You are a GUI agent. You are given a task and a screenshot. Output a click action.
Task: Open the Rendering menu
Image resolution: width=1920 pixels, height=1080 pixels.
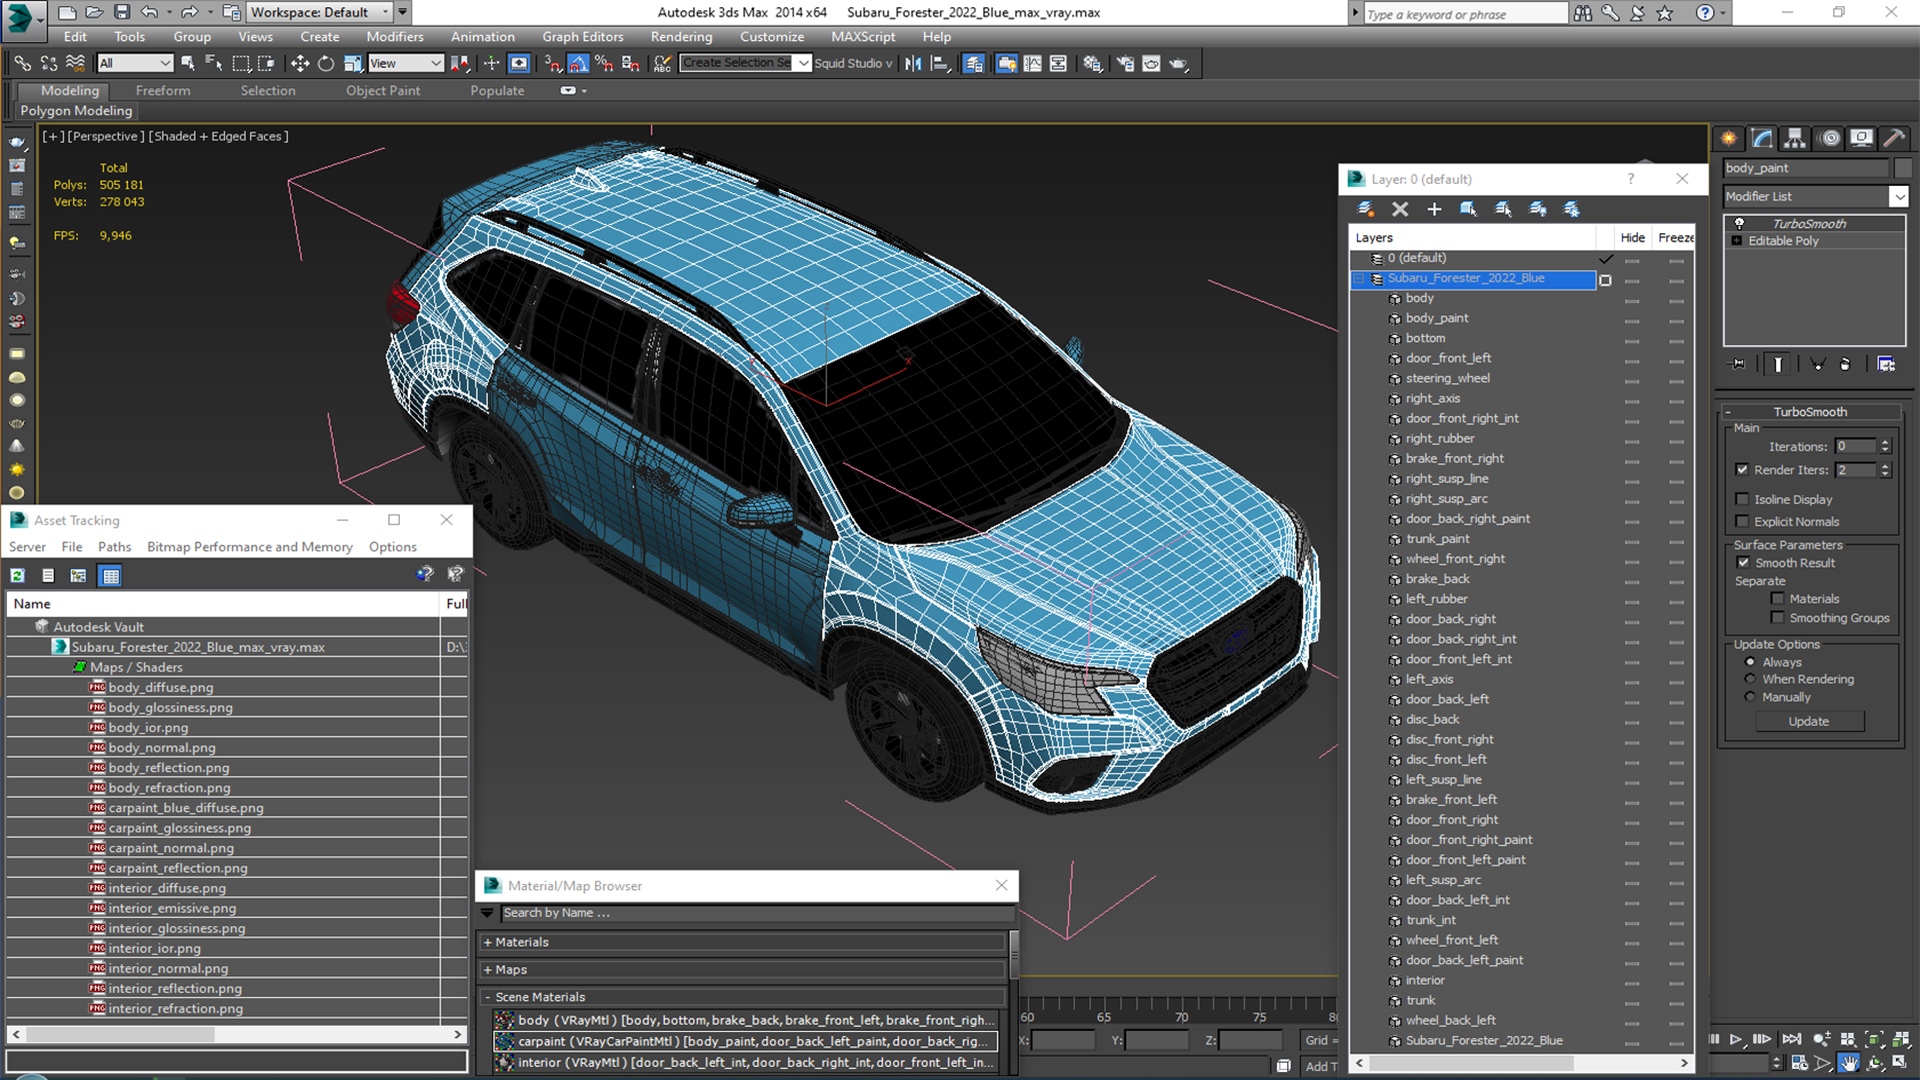click(x=681, y=37)
